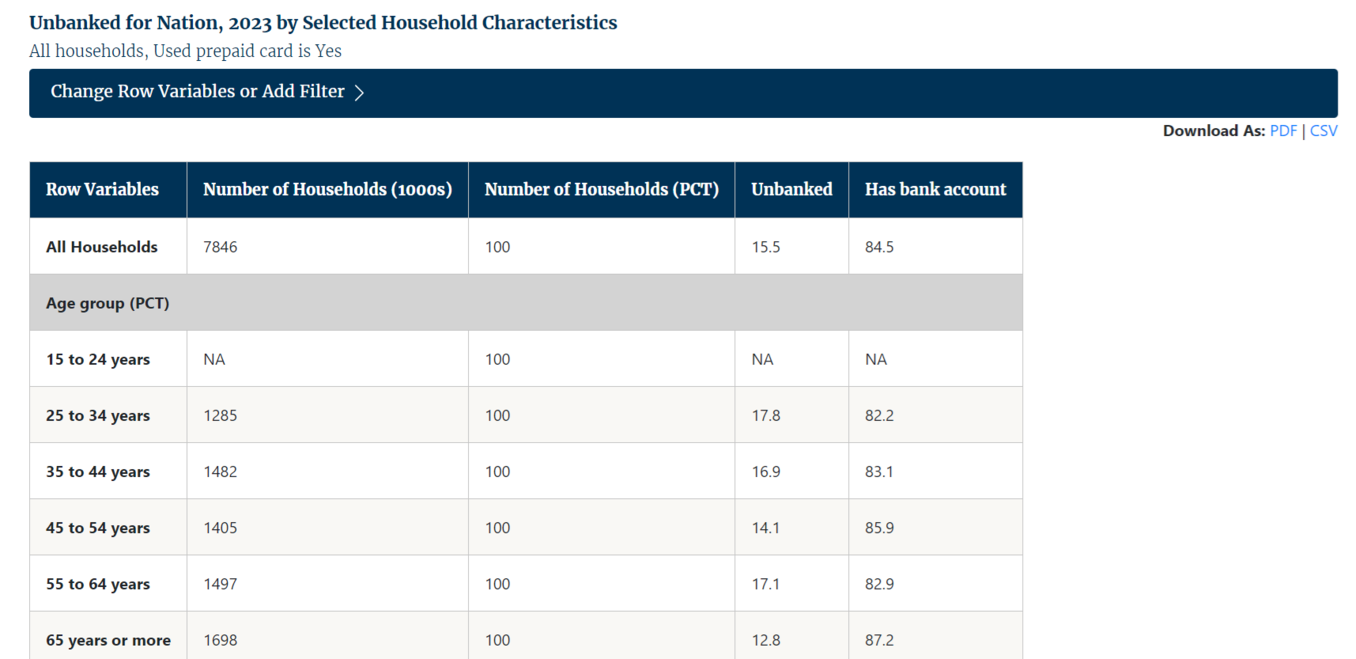The height and width of the screenshot is (659, 1356).
Task: Download the table as CSV
Action: click(1323, 131)
